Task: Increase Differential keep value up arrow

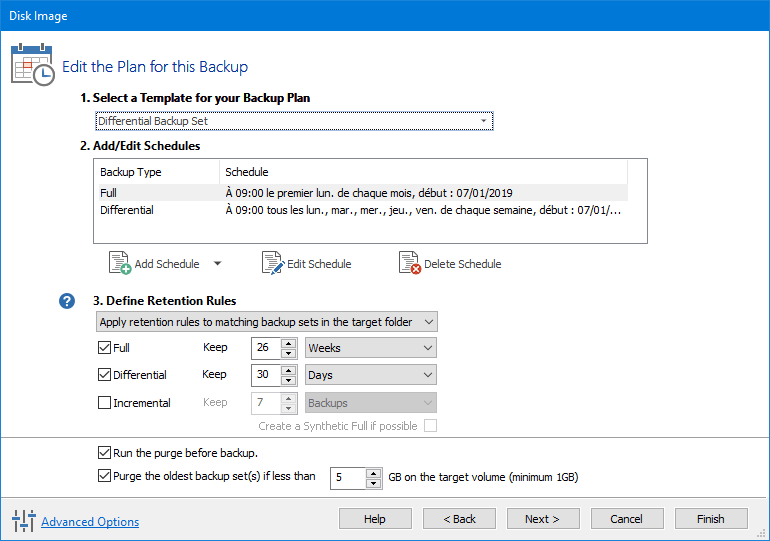Action: [289, 370]
